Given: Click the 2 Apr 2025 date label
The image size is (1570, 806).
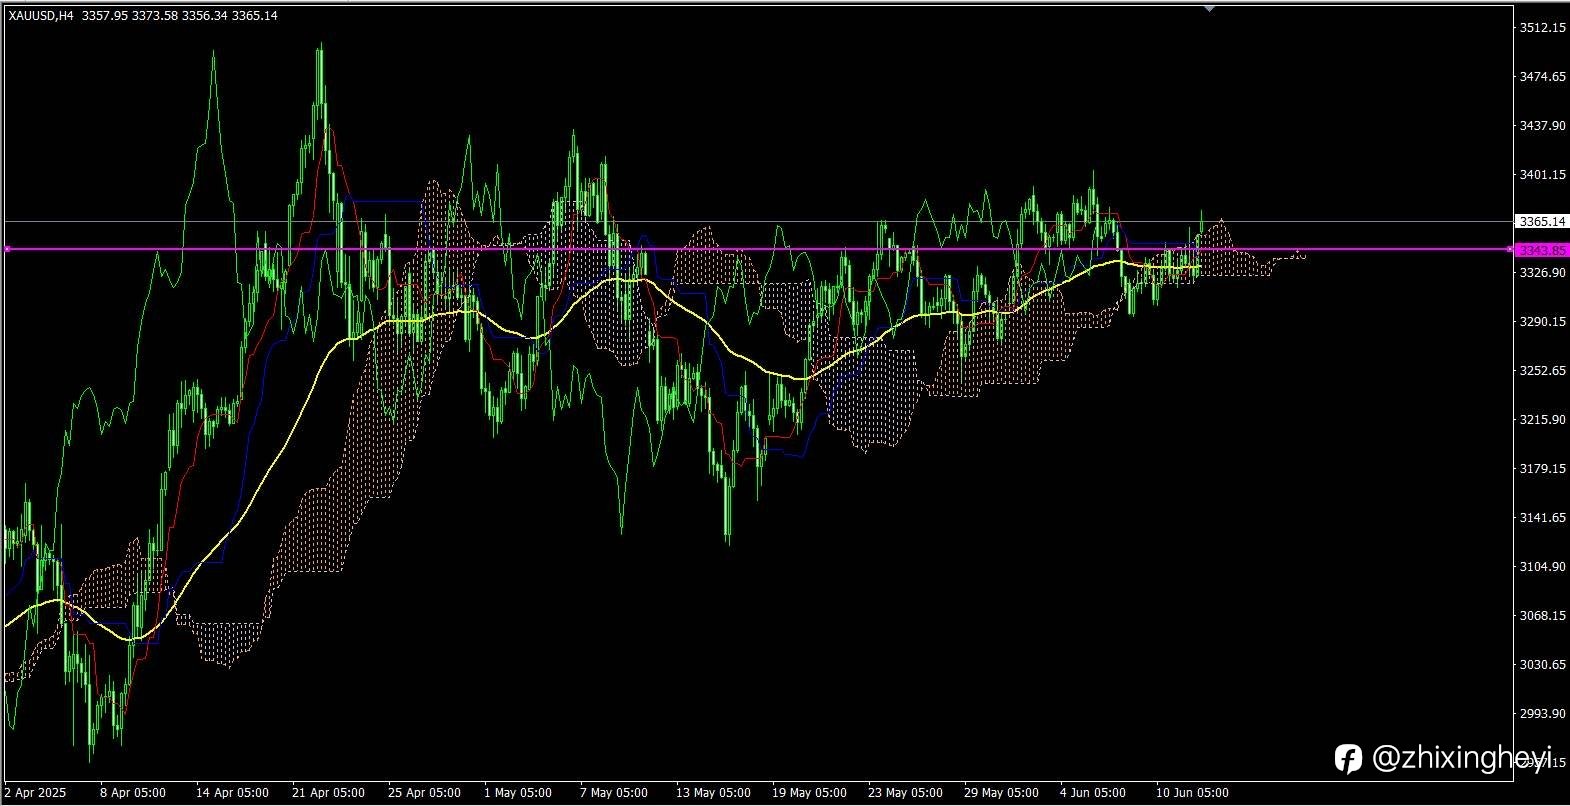Looking at the screenshot, I should pos(35,793).
